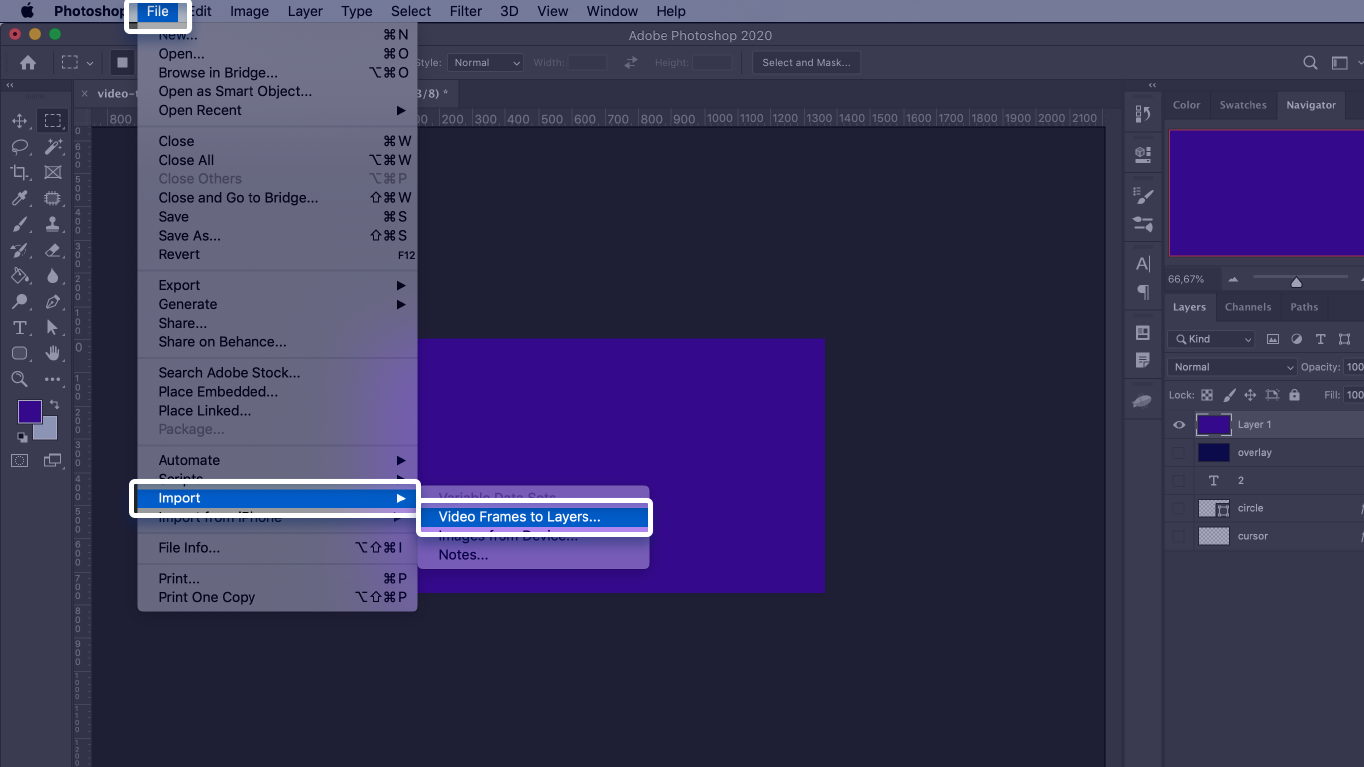Toggle Quick Mask mode
The image size is (1364, 767).
(x=19, y=461)
